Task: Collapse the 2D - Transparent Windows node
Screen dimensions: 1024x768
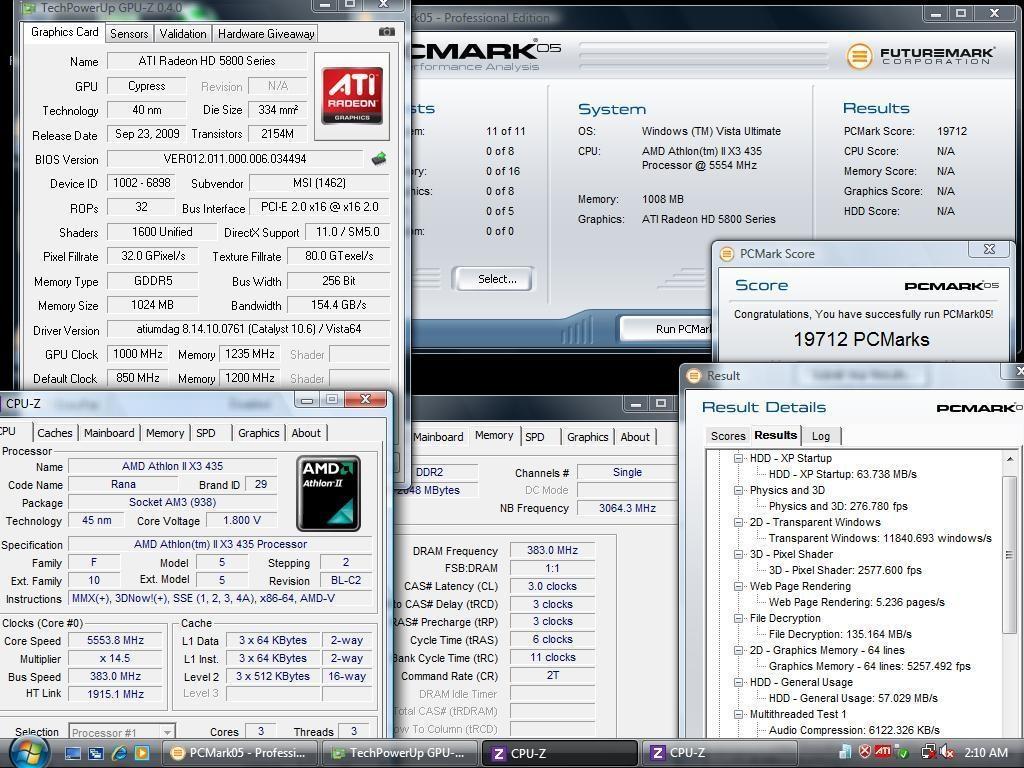Action: click(739, 522)
